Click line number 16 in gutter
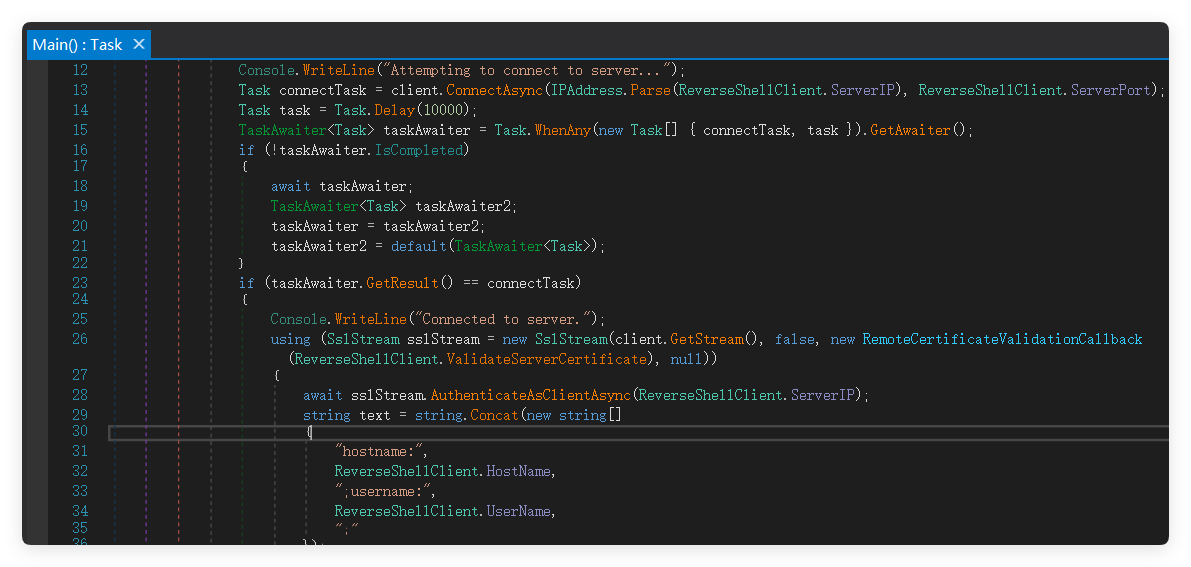 click(x=79, y=150)
